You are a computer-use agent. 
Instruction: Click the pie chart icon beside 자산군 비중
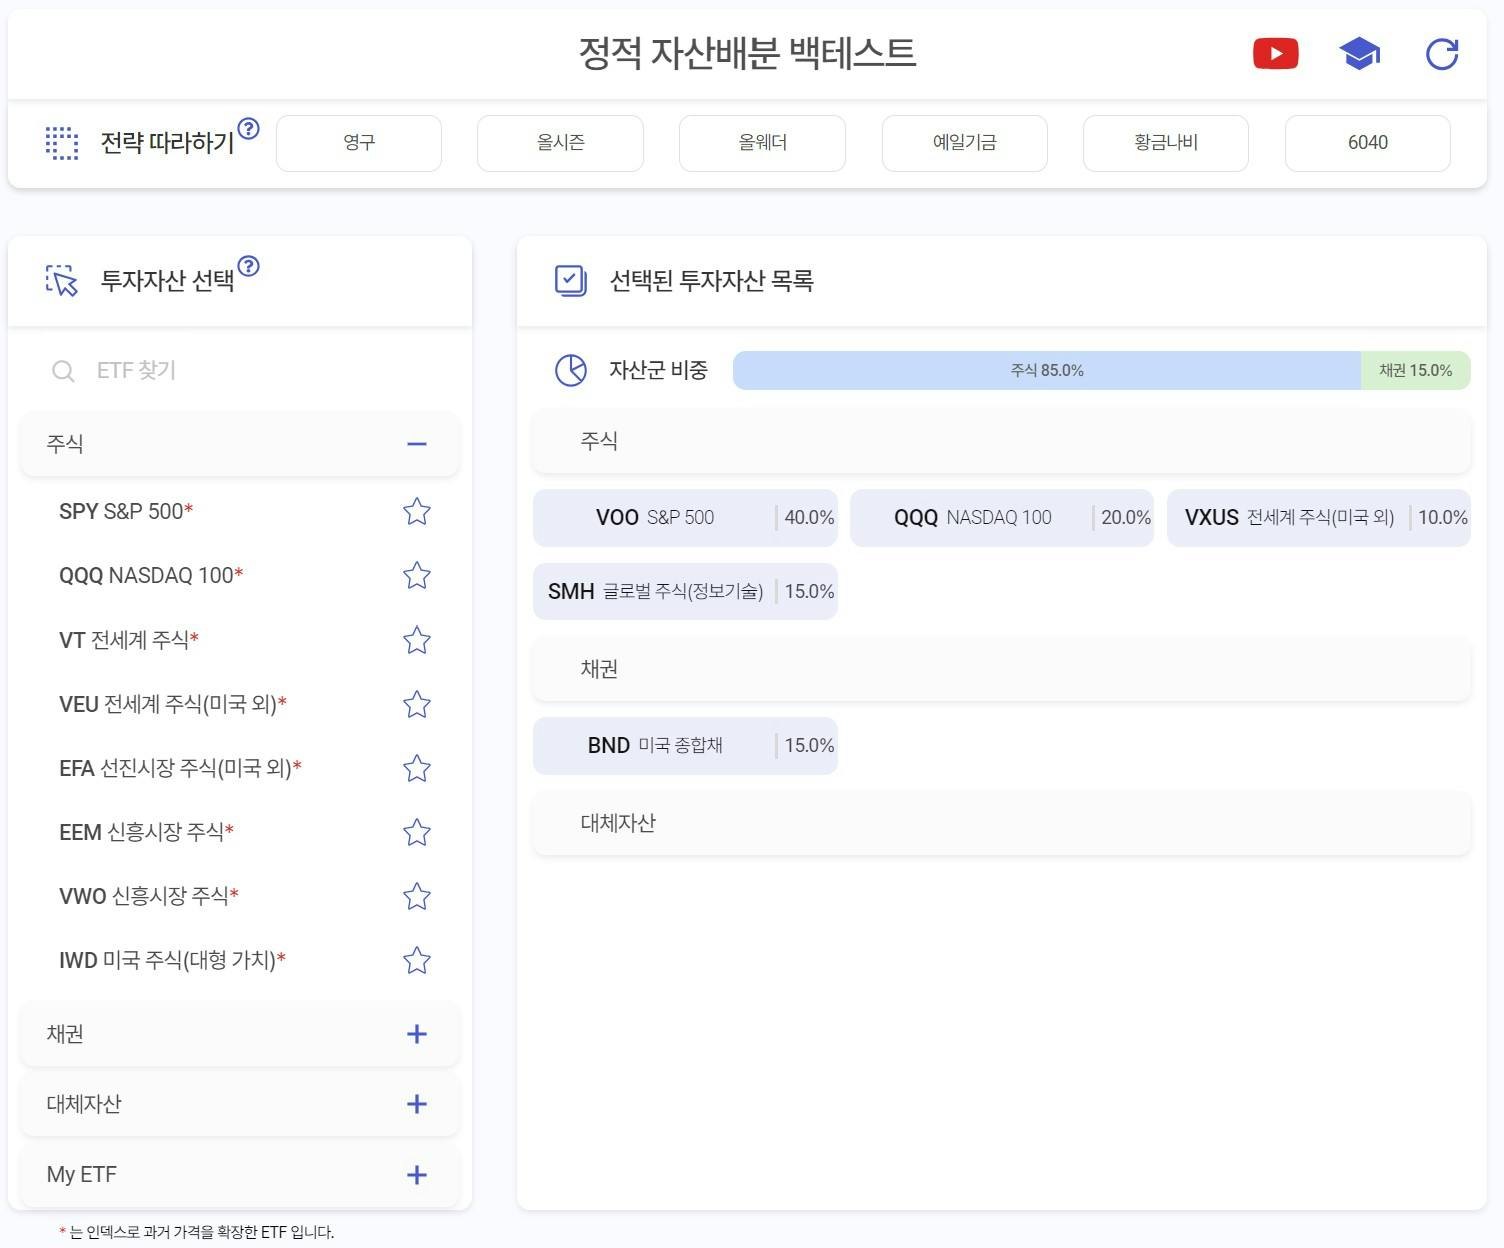tap(571, 370)
